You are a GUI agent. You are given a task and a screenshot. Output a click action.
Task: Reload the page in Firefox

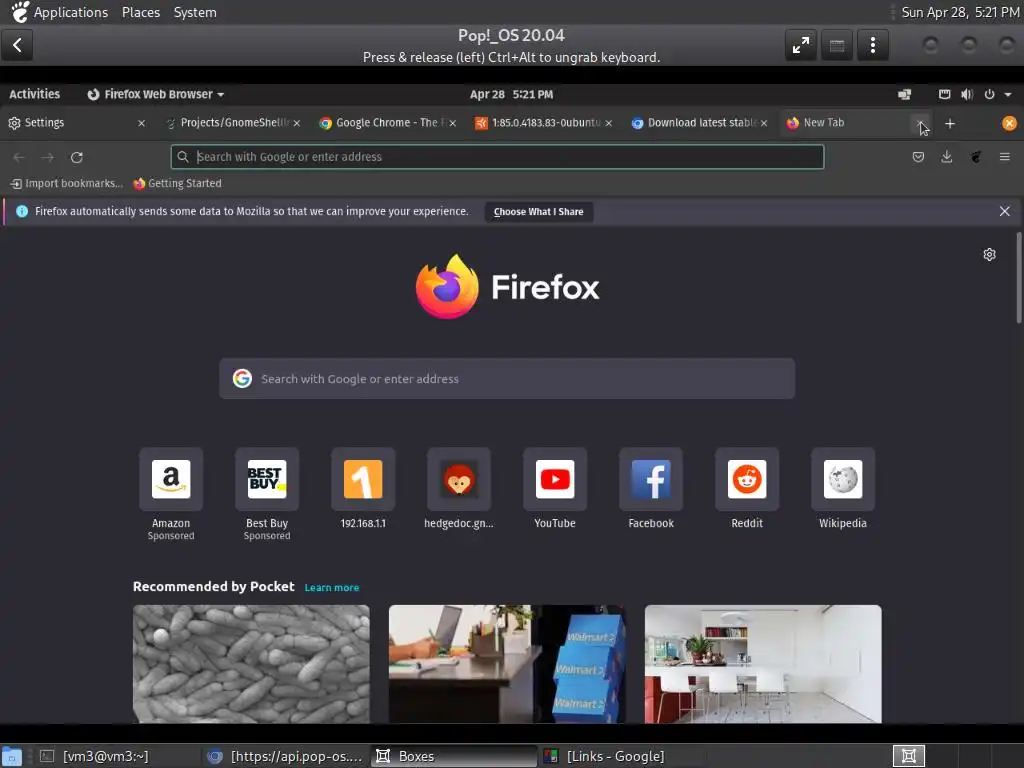point(76,157)
